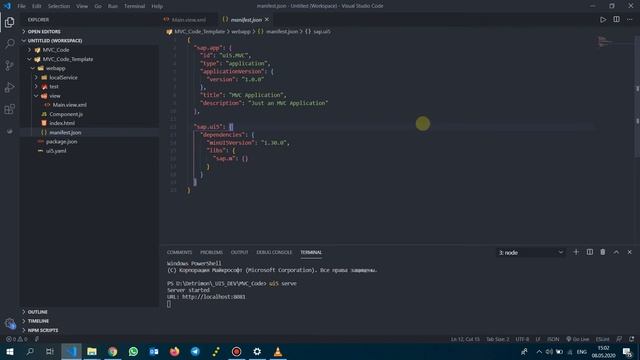This screenshot has width=640, height=360.
Task: Click the Tab Size status bar item
Action: pos(498,339)
